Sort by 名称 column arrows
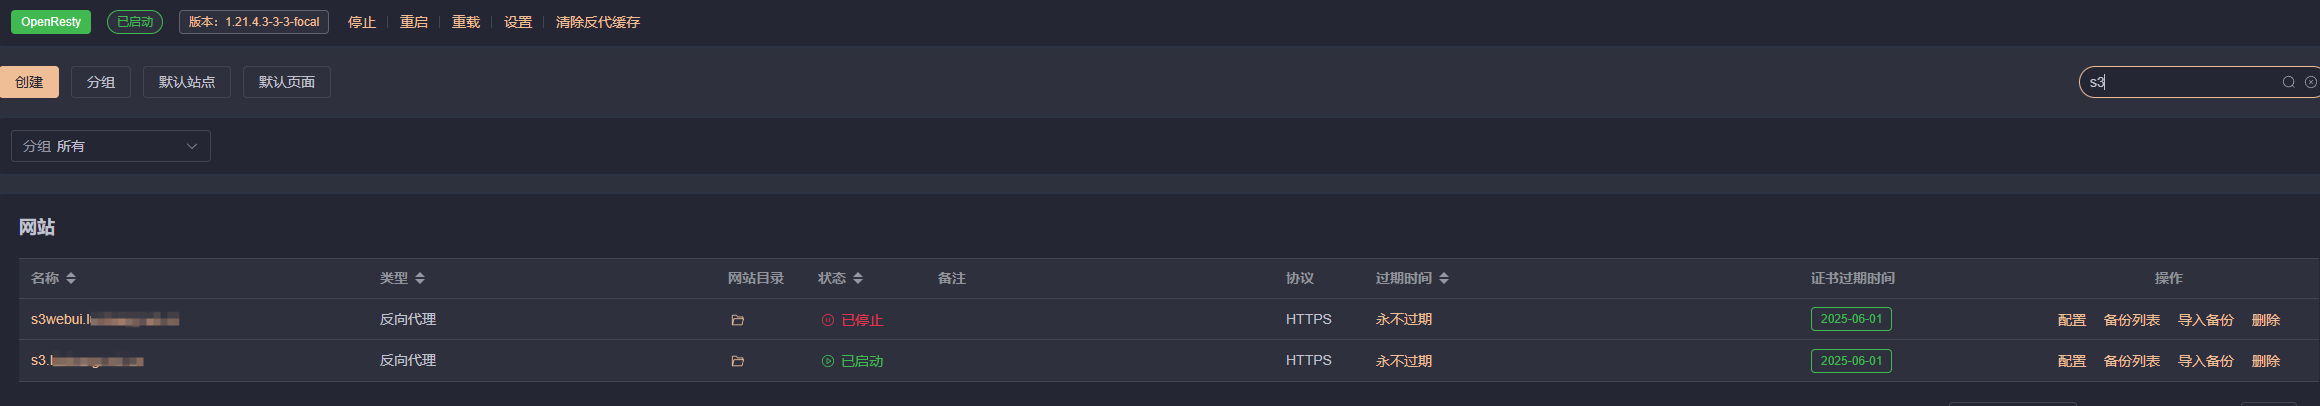2320x406 pixels. click(x=71, y=278)
